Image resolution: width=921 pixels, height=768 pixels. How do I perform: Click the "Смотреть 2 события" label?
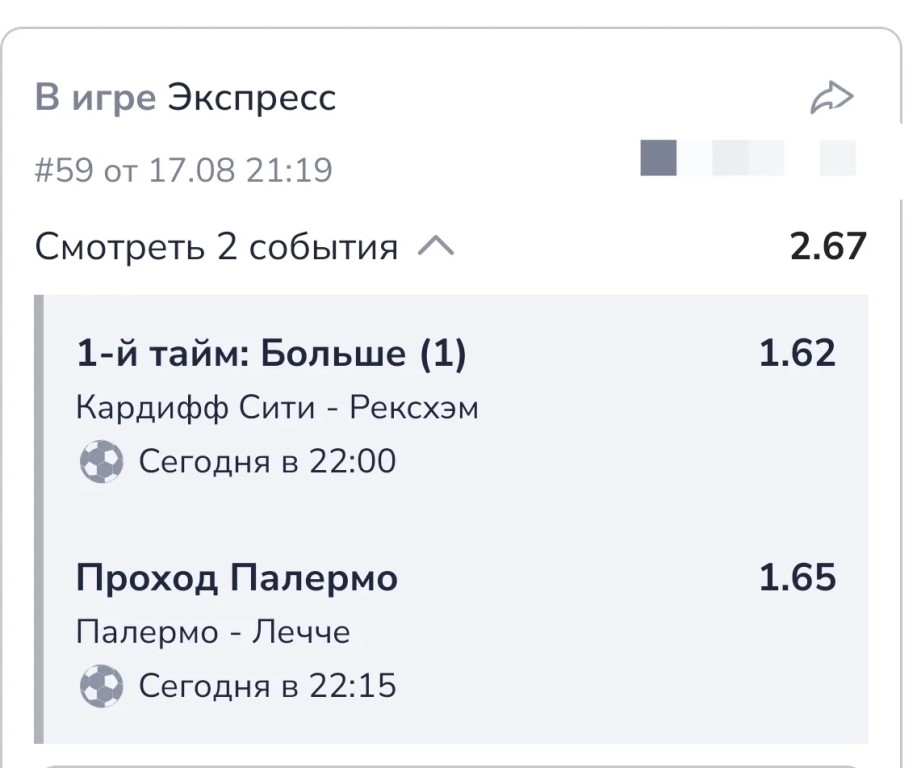(216, 247)
